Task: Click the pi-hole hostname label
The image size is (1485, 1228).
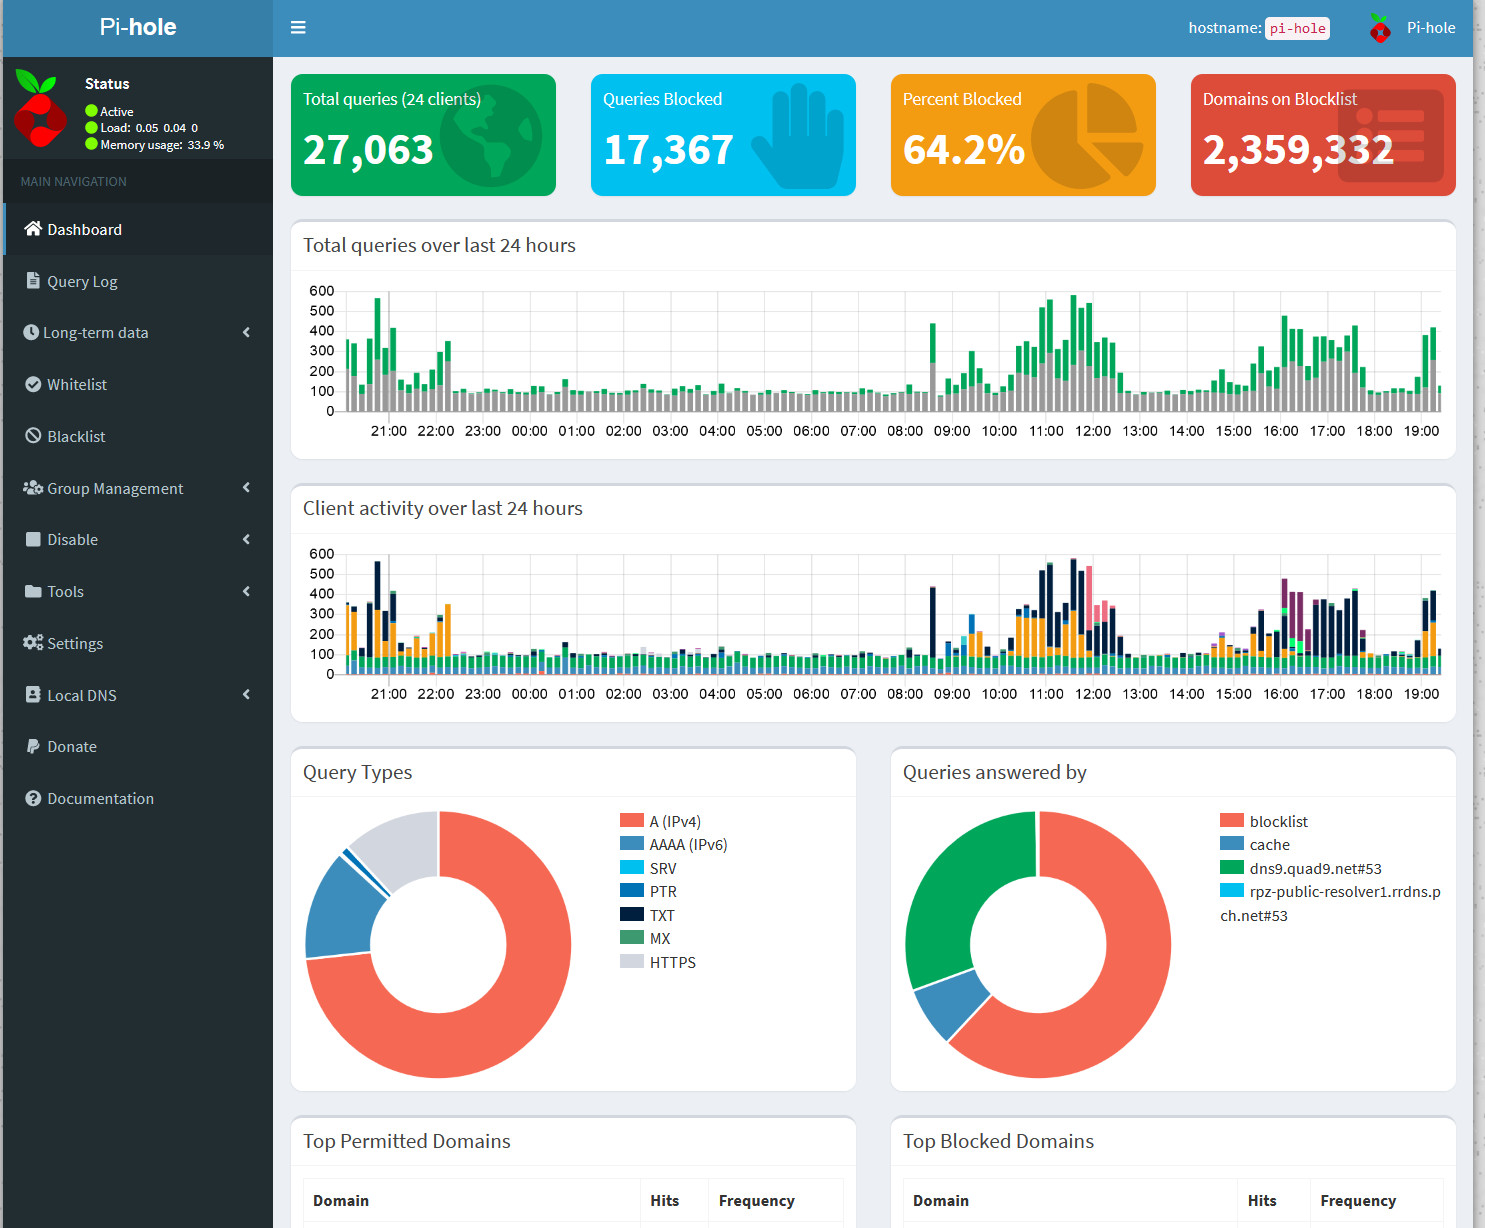Action: pyautogui.click(x=1297, y=28)
